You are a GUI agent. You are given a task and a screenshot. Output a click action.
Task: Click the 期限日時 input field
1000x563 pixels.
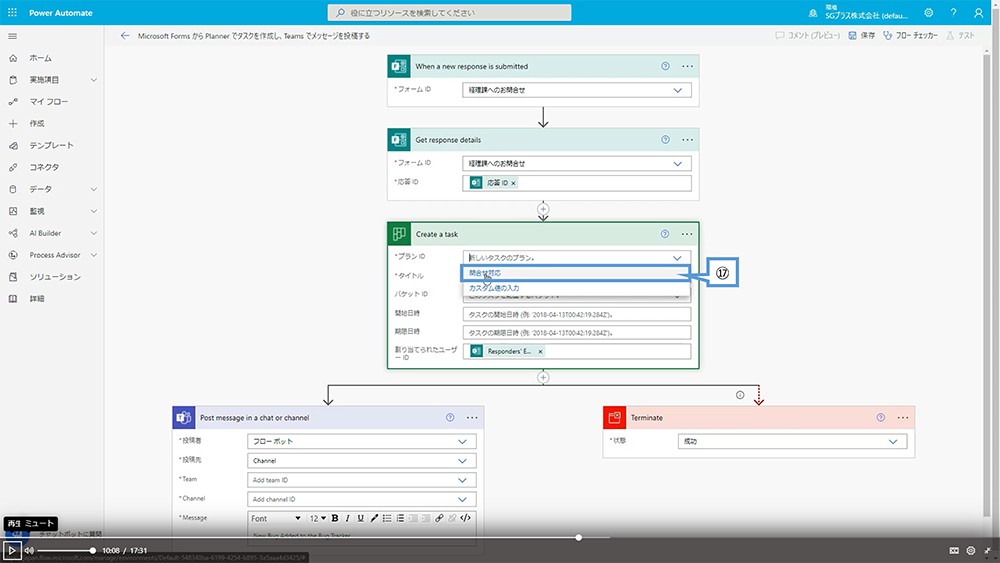click(x=577, y=332)
